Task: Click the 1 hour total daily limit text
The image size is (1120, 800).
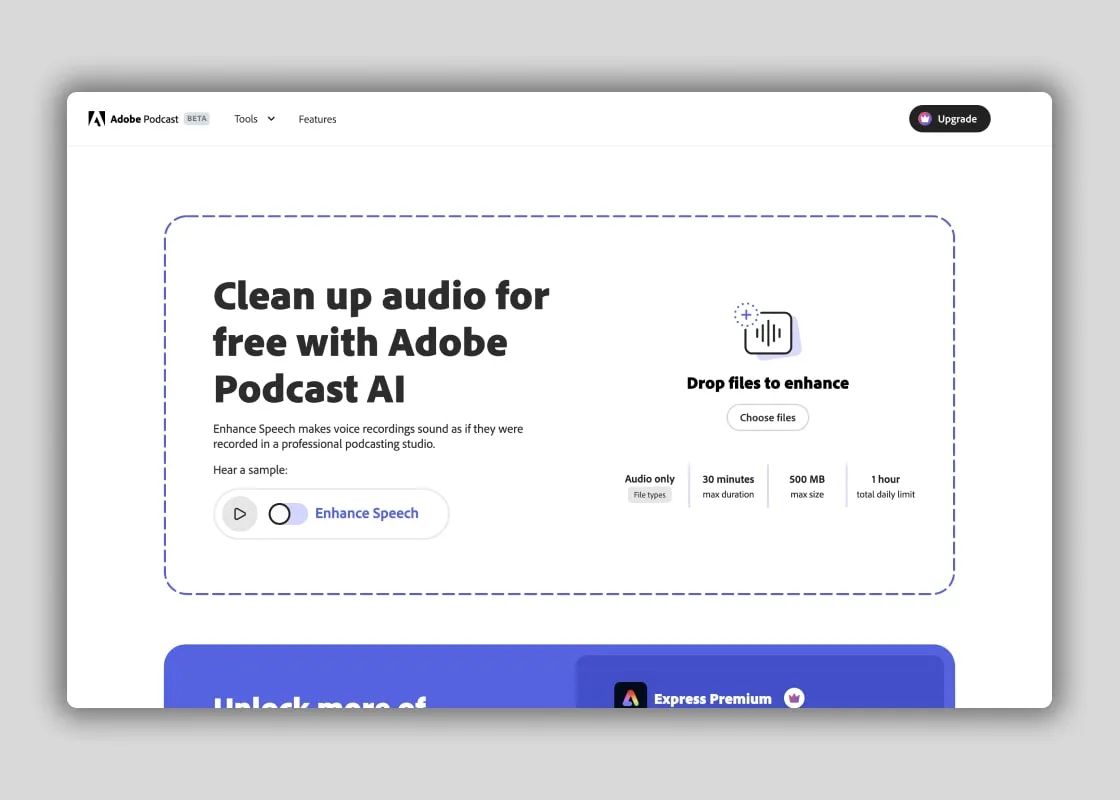Action: [x=885, y=486]
